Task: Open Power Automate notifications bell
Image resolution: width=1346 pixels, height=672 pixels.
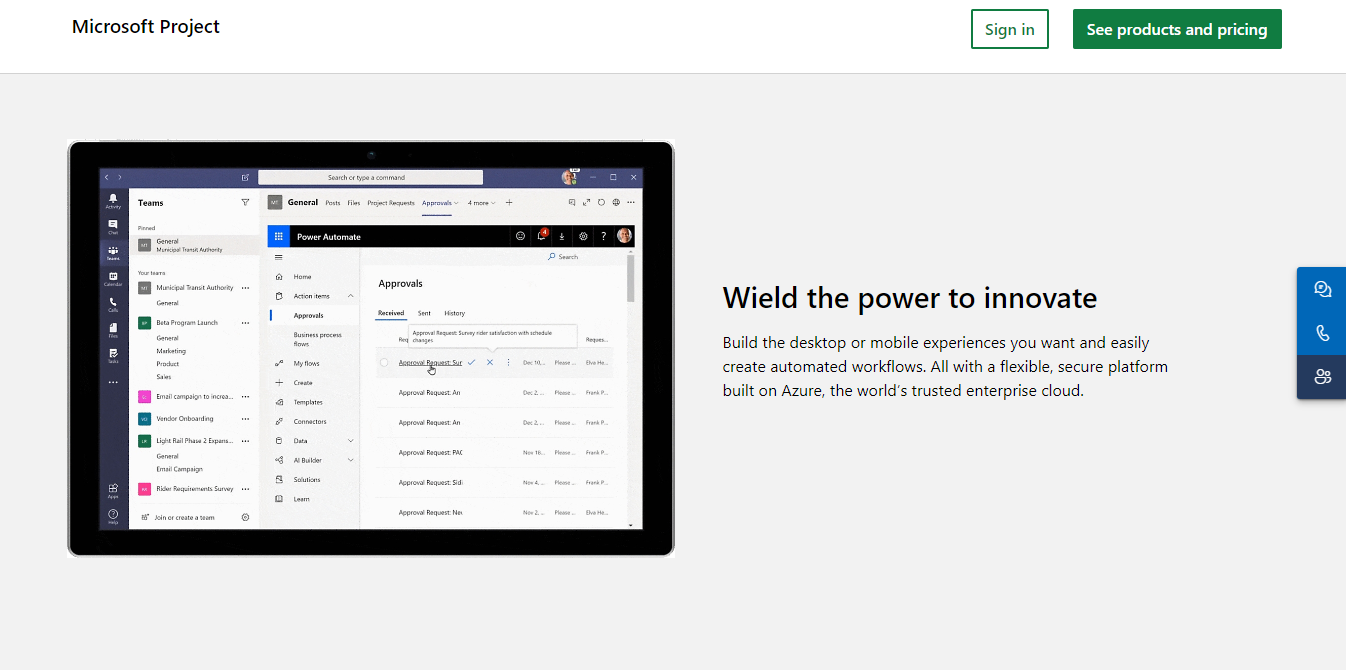Action: [542, 236]
